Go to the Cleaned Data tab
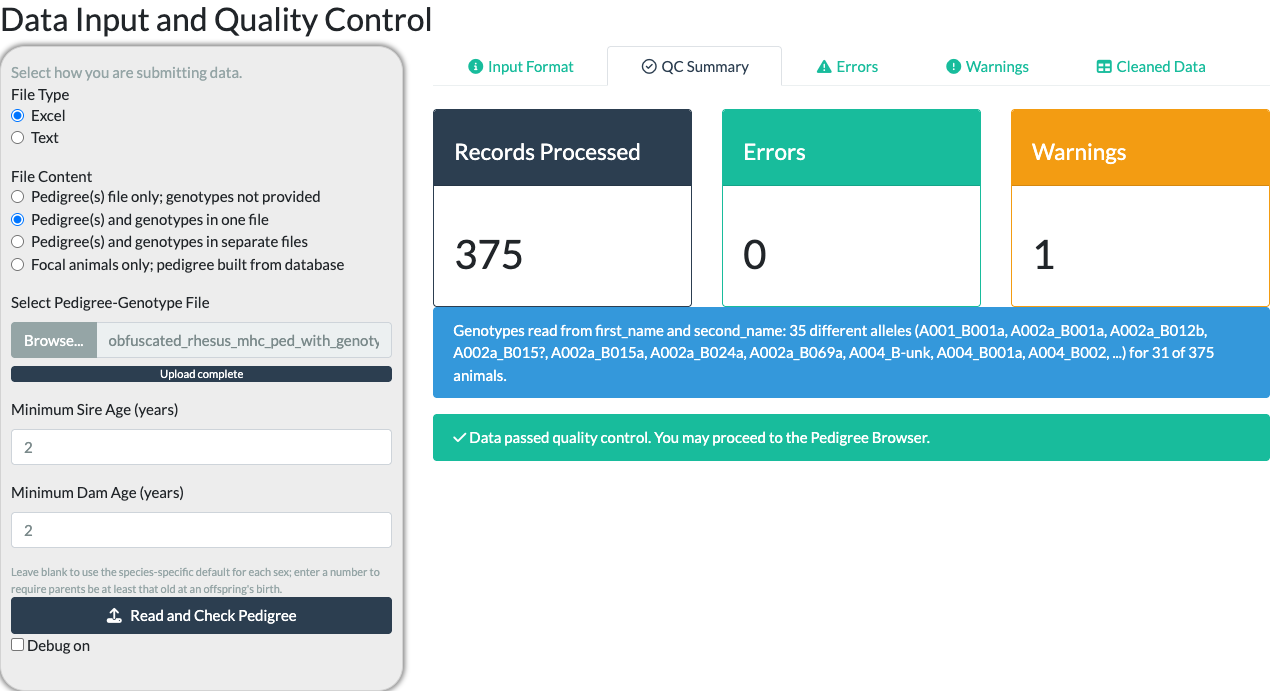Image resolution: width=1270 pixels, height=691 pixels. (x=1151, y=67)
